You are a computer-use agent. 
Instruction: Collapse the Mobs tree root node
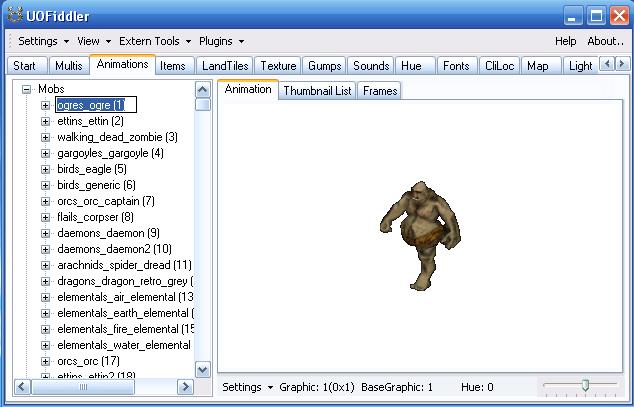pos(28,89)
